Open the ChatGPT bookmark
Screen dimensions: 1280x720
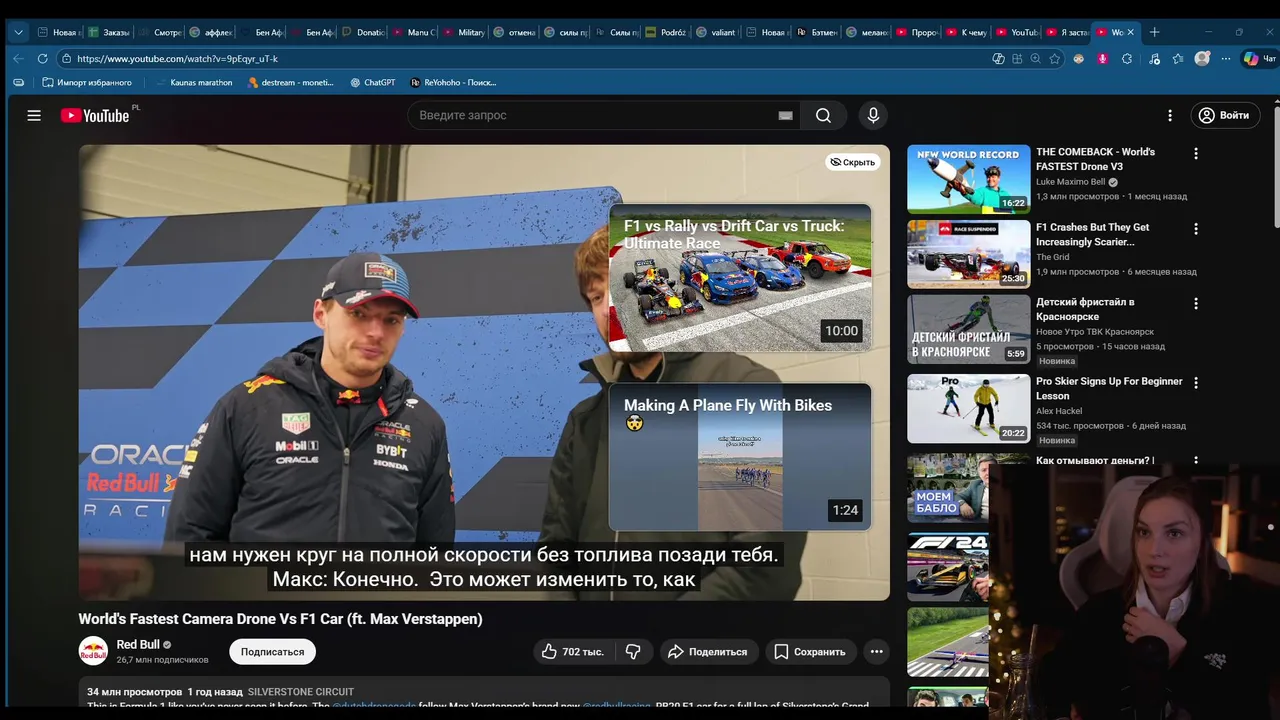click(x=373, y=83)
